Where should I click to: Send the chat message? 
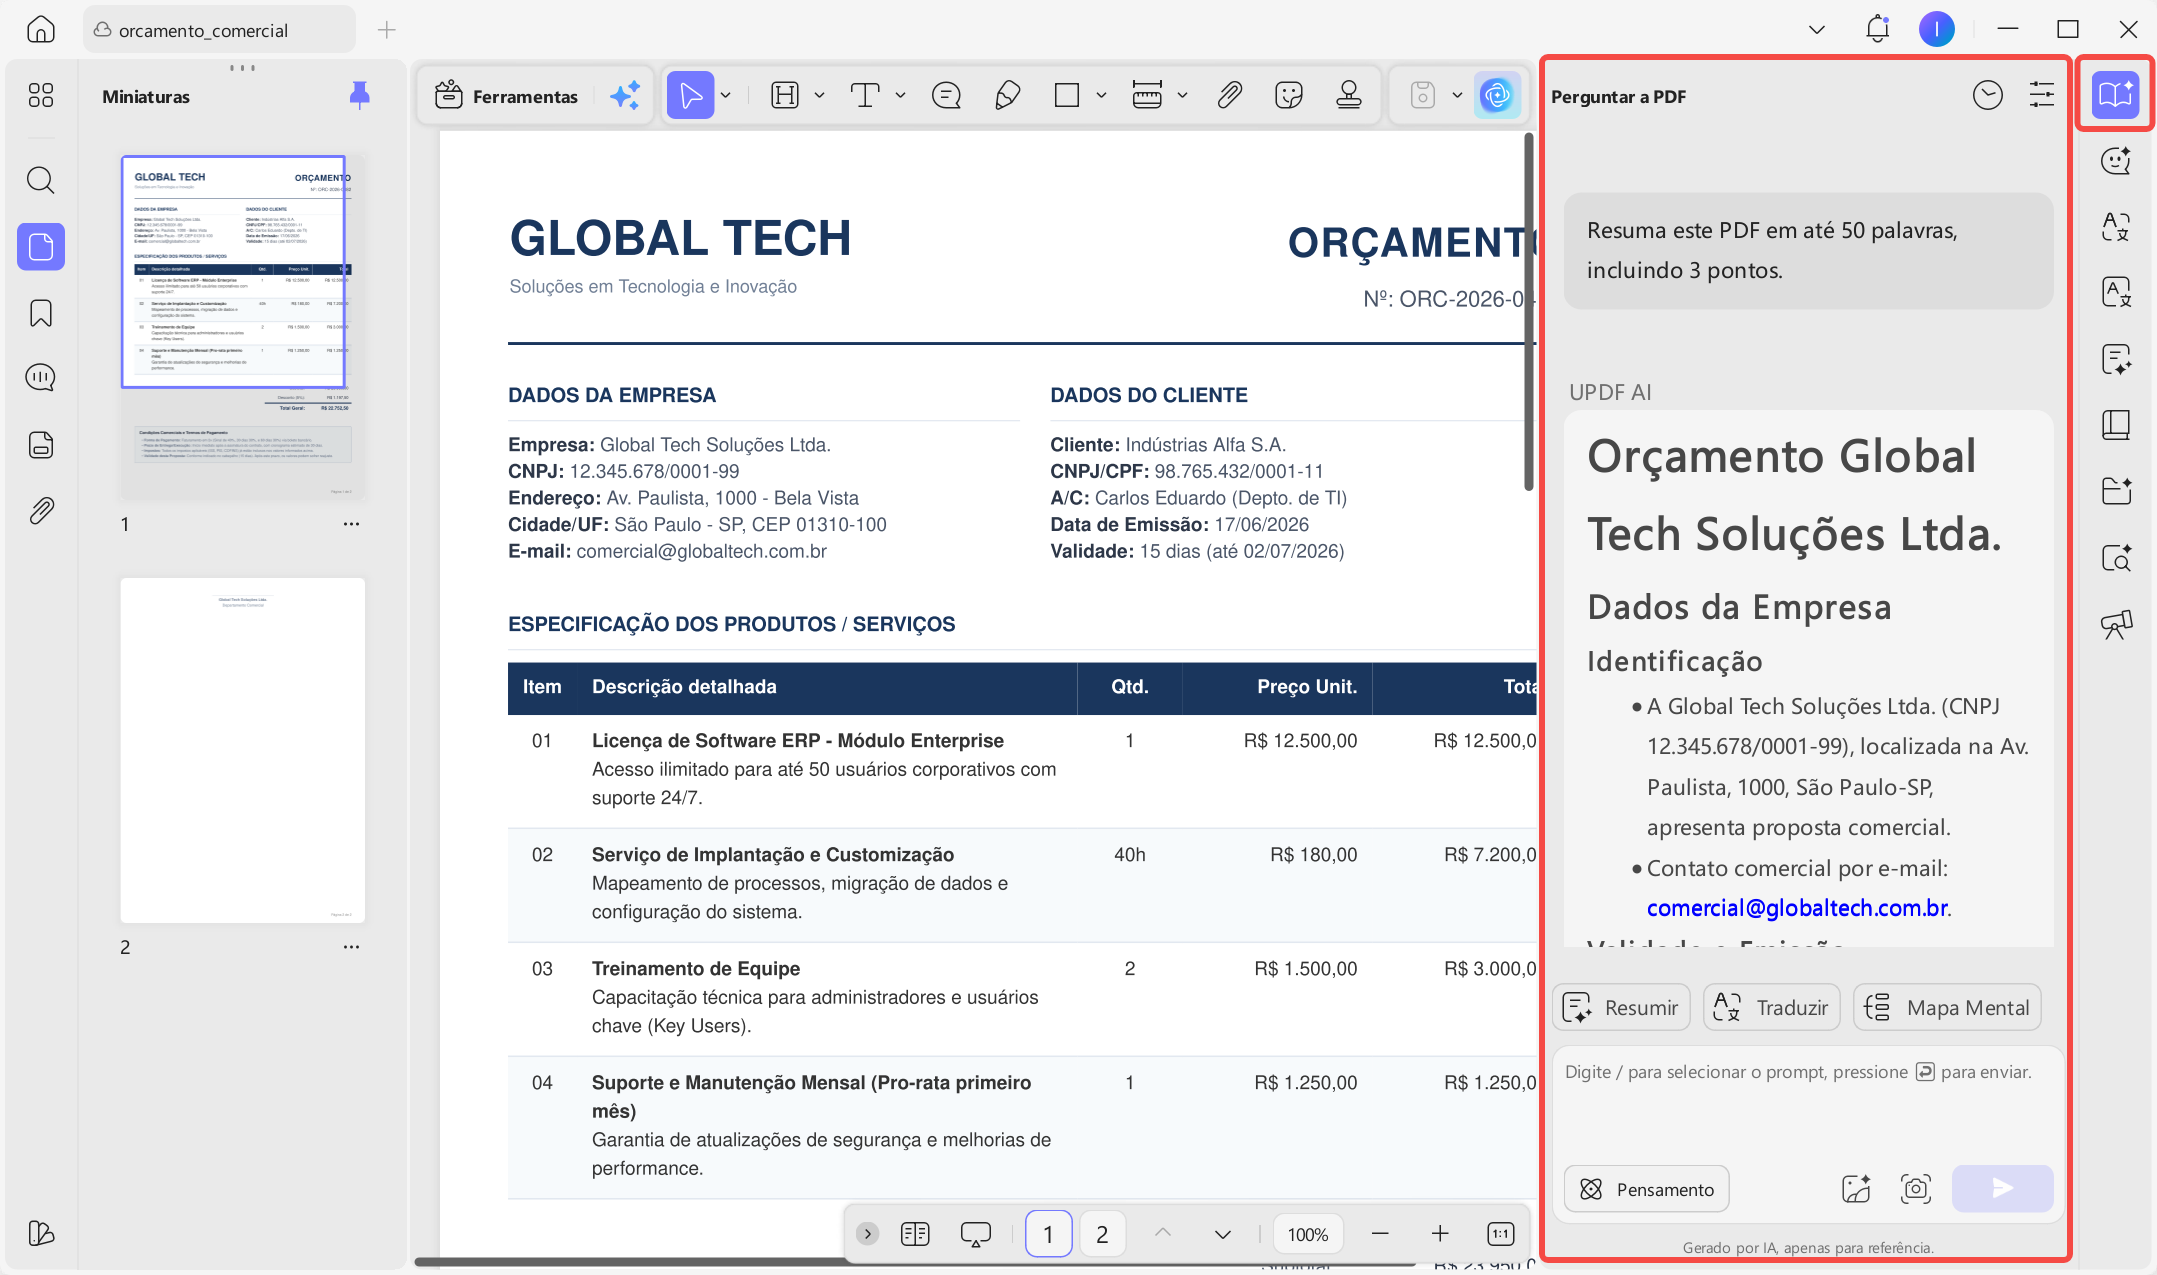click(x=2002, y=1188)
